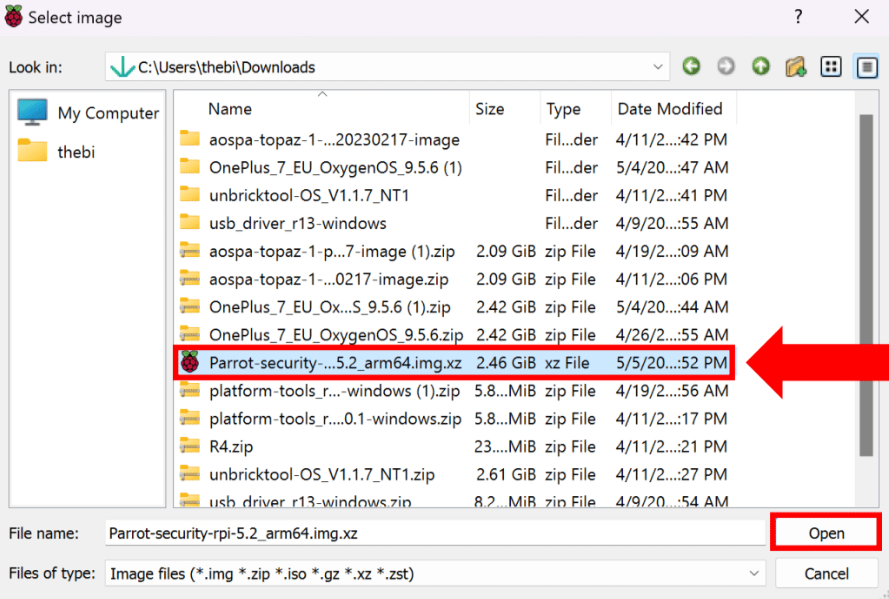Select unbricktool-OS_V1.1.7_NT1.zip name
Screen dimensions: 889x599
(x=321, y=474)
